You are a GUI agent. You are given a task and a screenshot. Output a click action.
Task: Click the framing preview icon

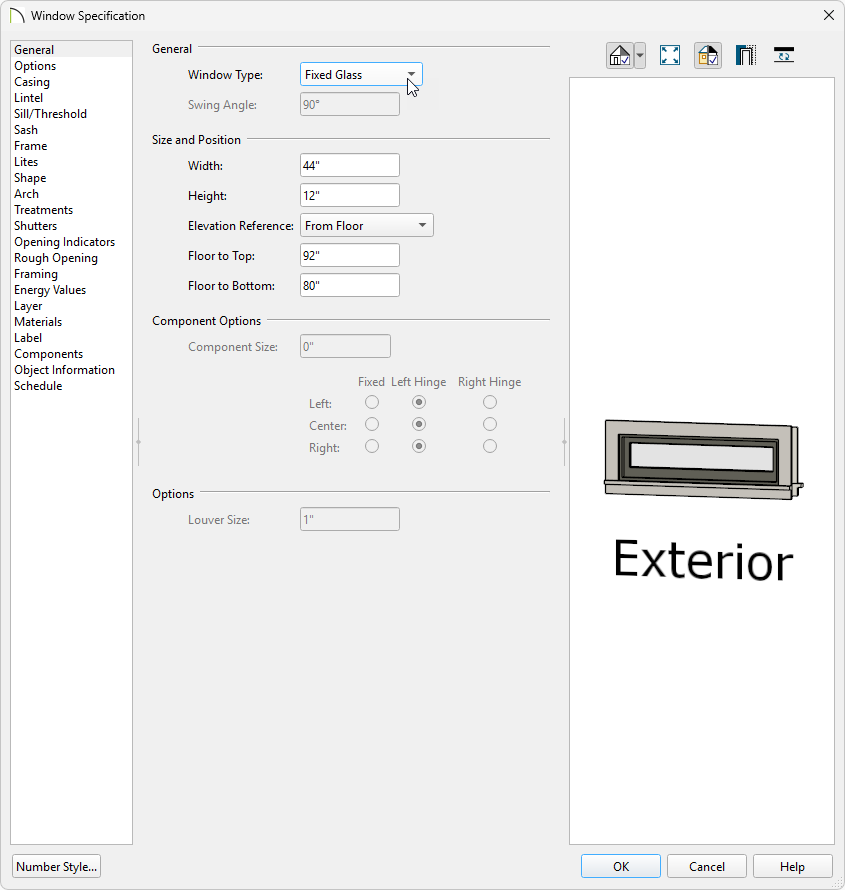746,56
